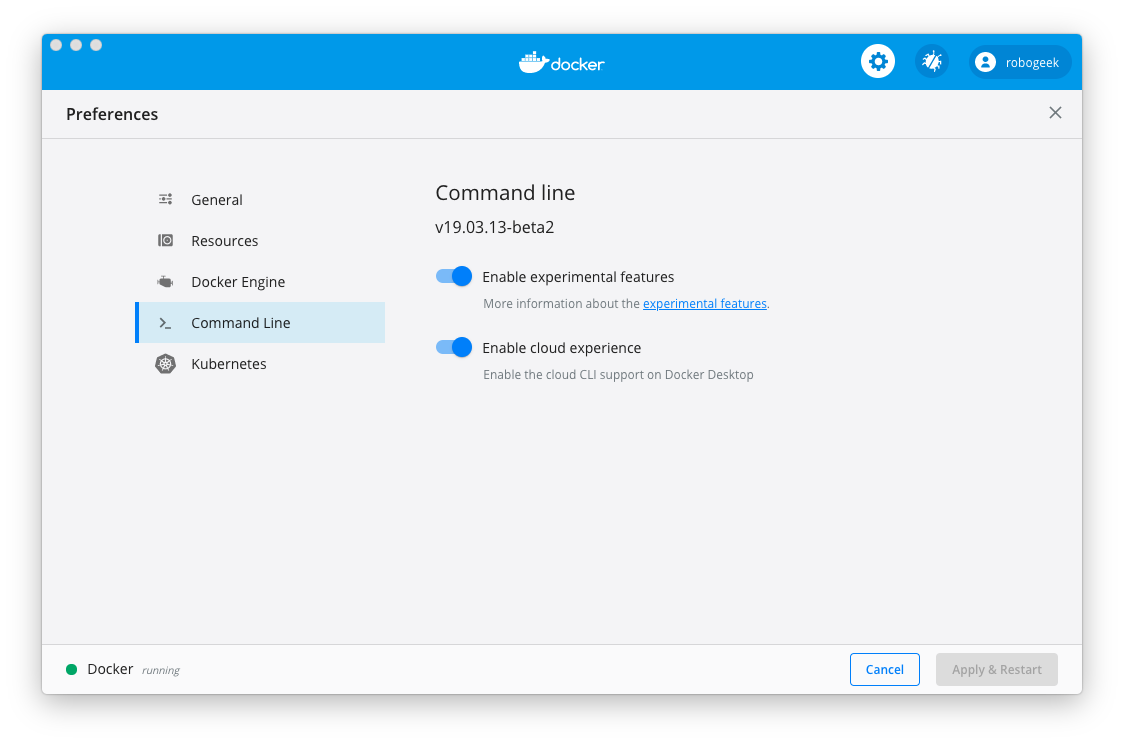The height and width of the screenshot is (744, 1124).
Task: Click the running status text
Action: [x=161, y=670]
